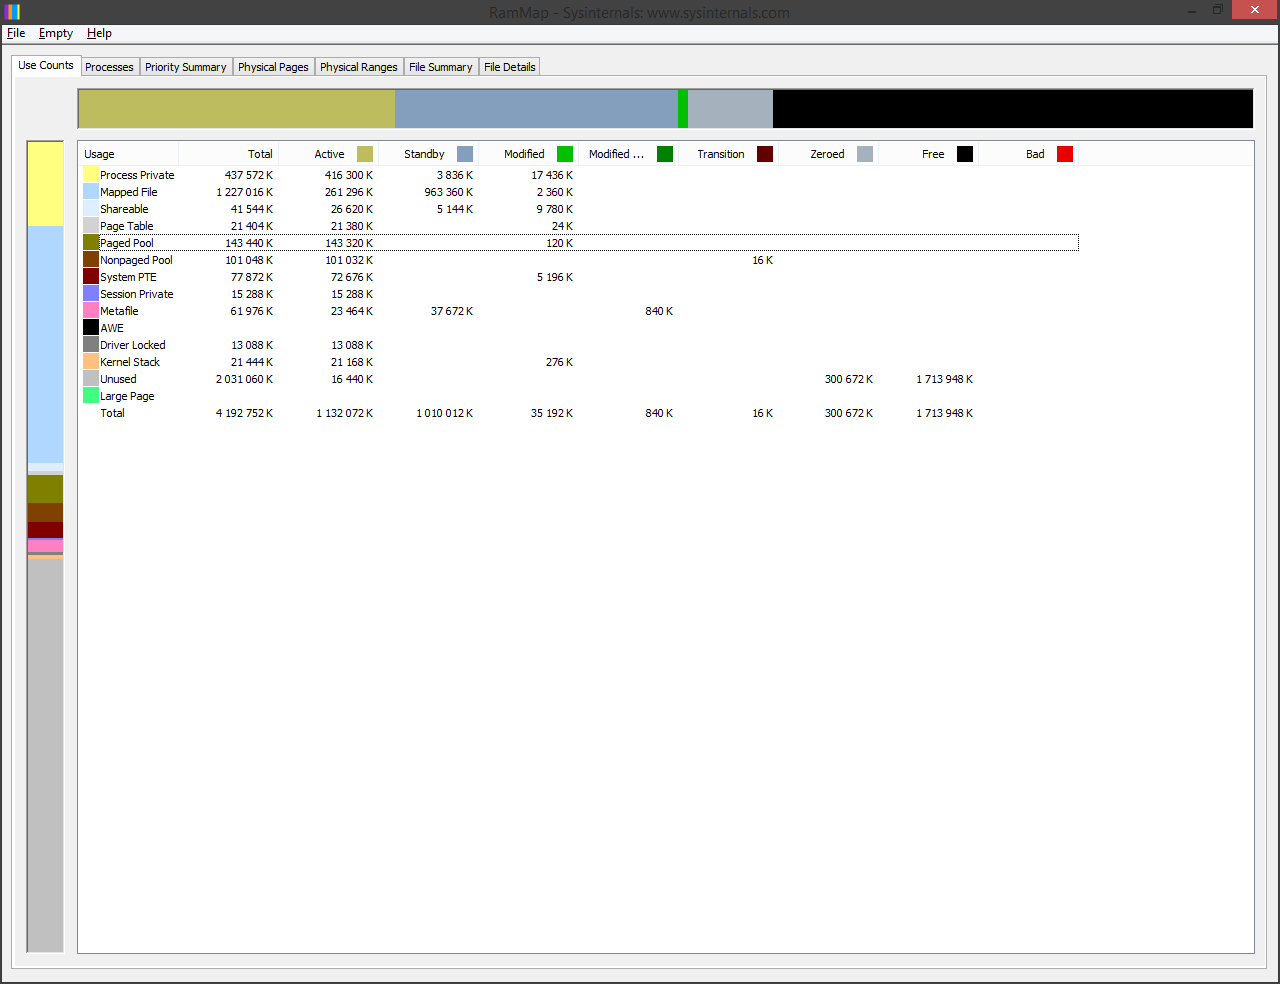Viewport: 1280px width, 984px height.
Task: Open the File menu
Action: (16, 33)
